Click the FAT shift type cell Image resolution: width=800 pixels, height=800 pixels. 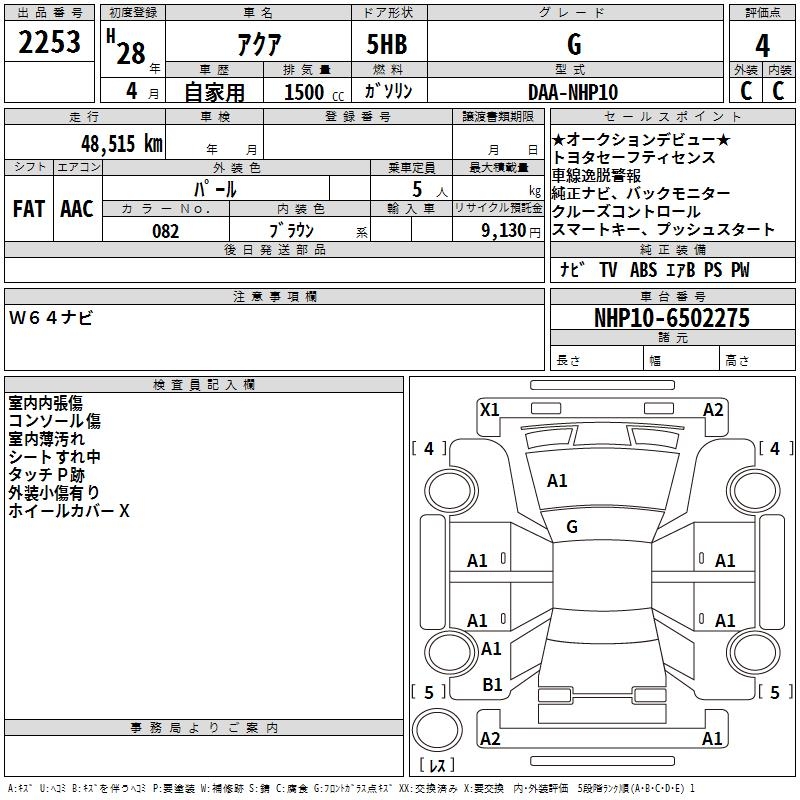pyautogui.click(x=28, y=208)
